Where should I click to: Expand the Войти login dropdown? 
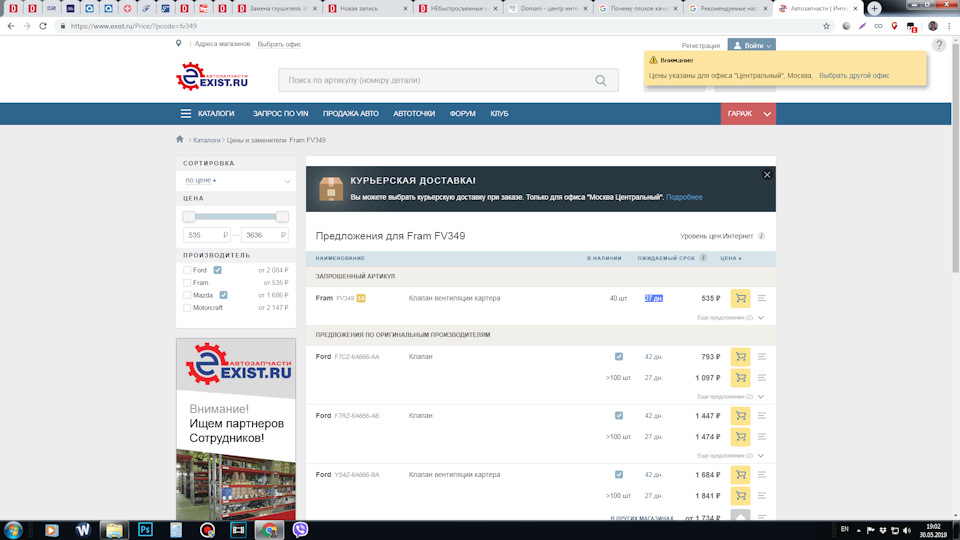tap(752, 45)
